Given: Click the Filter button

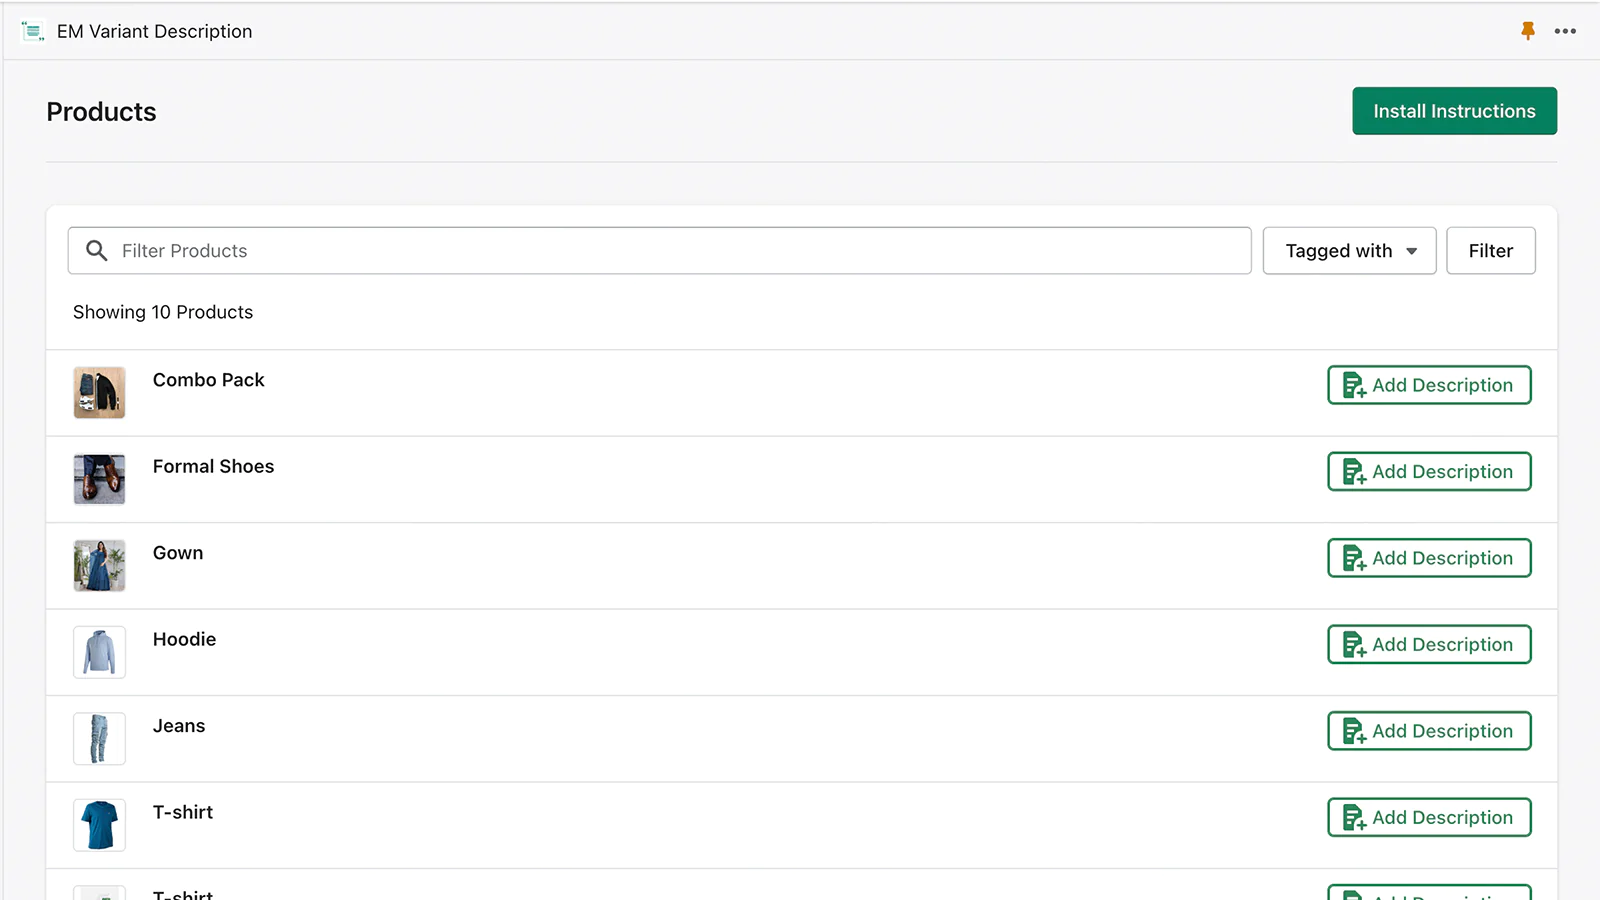Looking at the screenshot, I should 1490,251.
